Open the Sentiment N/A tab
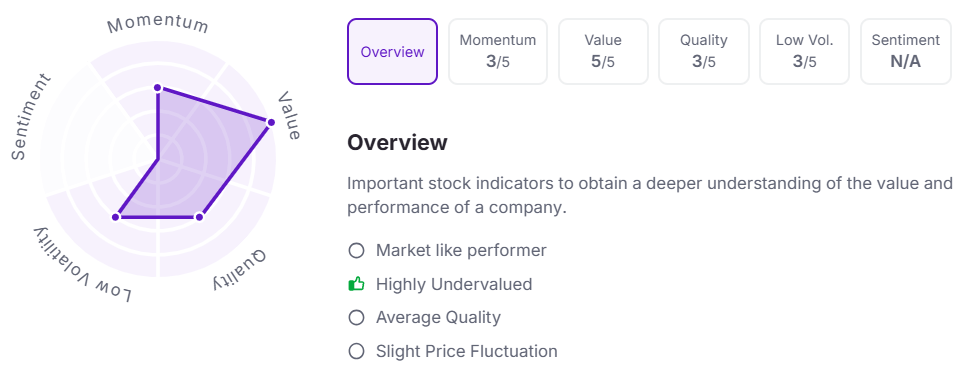The width and height of the screenshot is (960, 367). click(x=906, y=51)
